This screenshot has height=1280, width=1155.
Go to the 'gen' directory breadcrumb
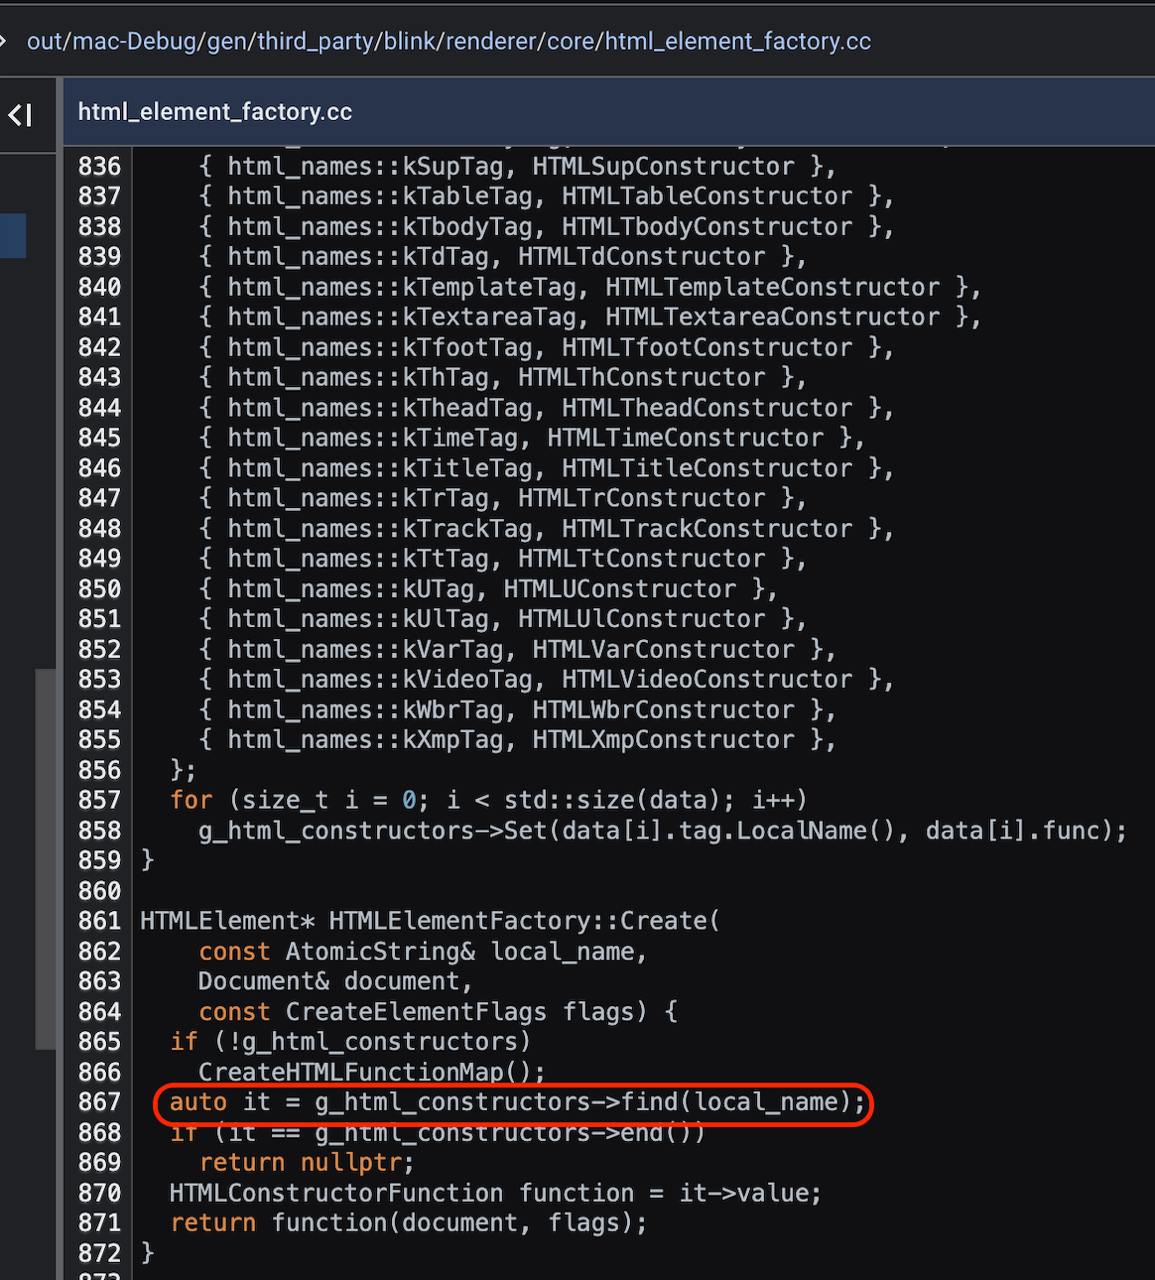click(227, 41)
